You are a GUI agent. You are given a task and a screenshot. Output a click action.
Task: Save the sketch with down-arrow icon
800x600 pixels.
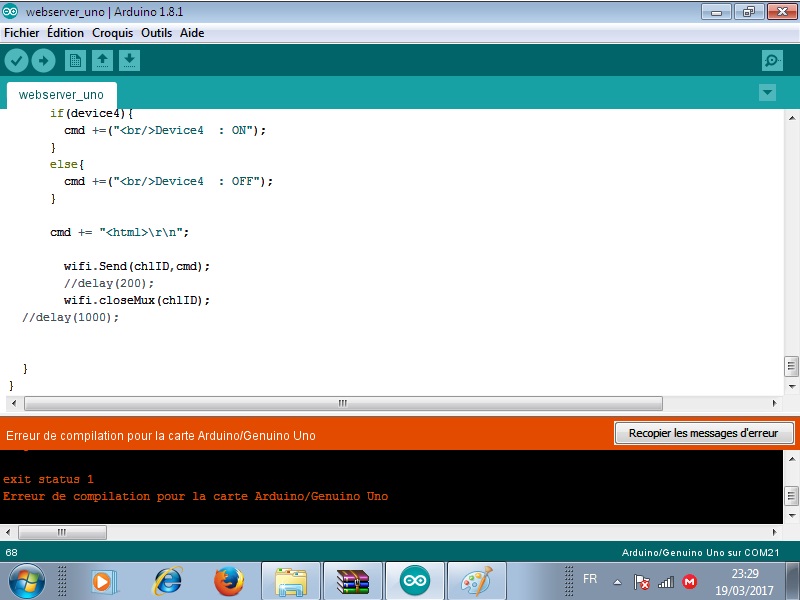tap(130, 61)
